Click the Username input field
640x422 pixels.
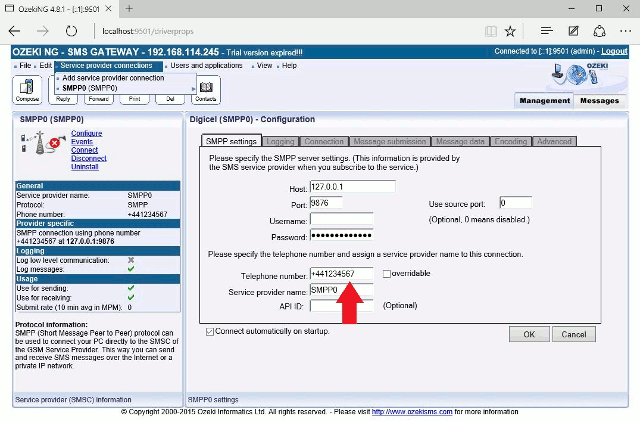[342, 220]
